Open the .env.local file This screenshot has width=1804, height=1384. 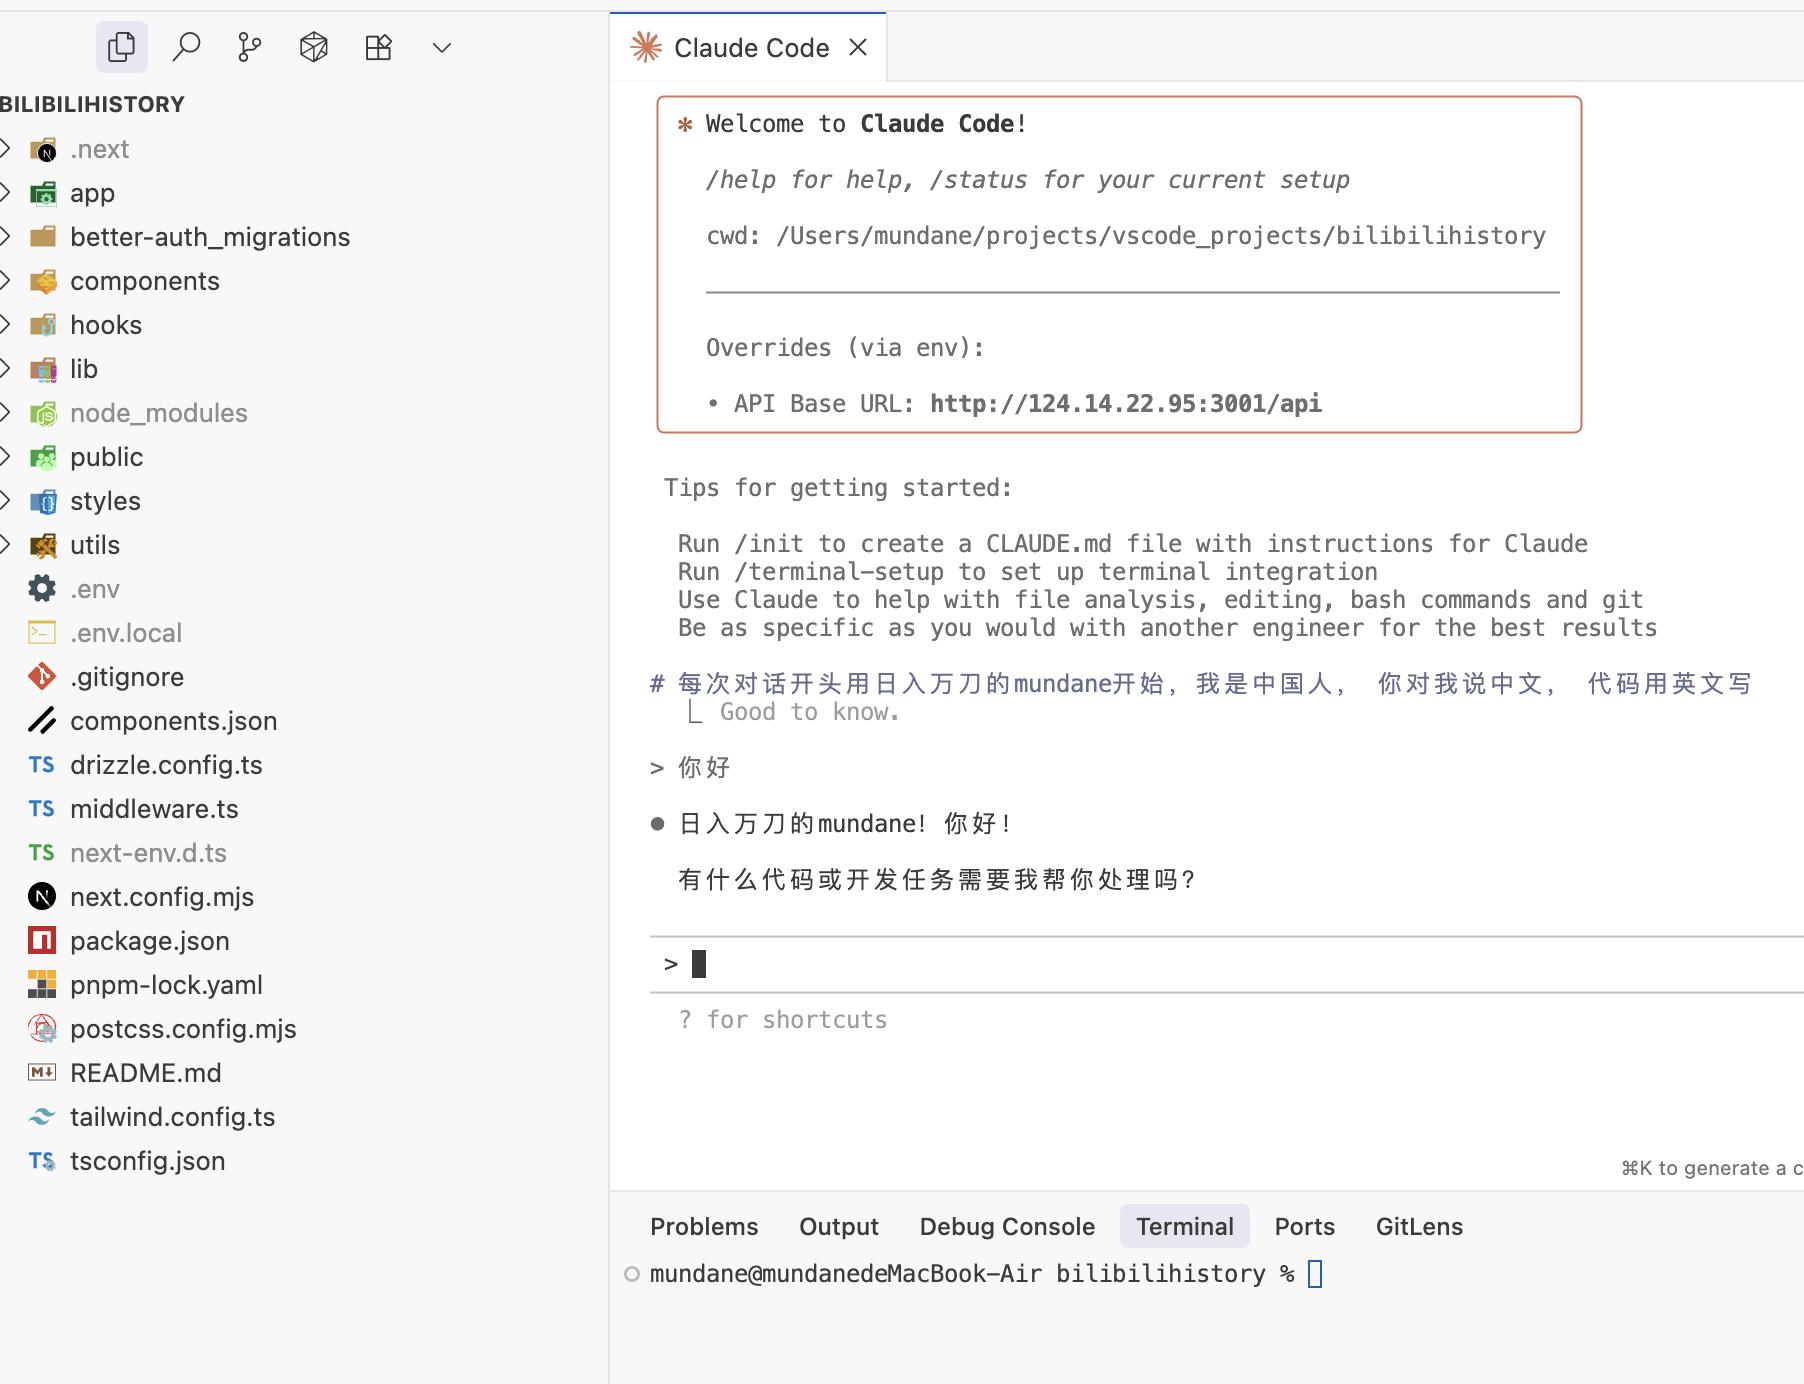(x=126, y=633)
